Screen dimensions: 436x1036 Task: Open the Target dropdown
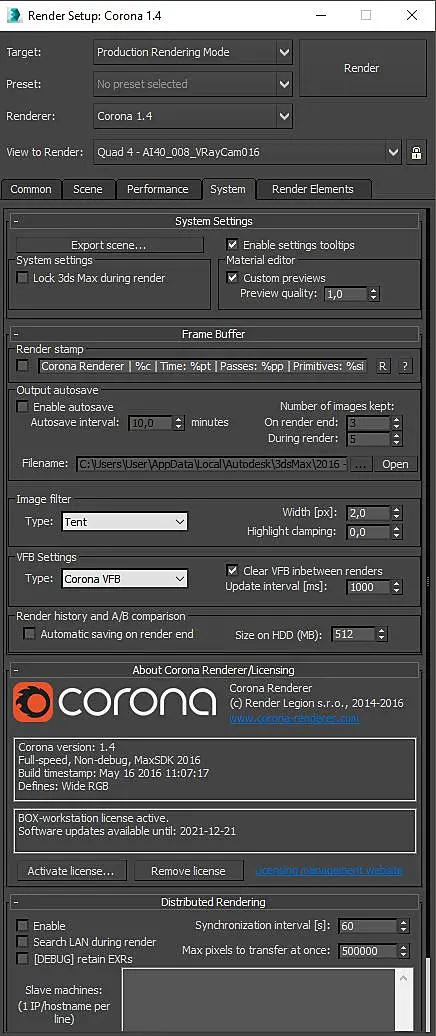coord(193,52)
